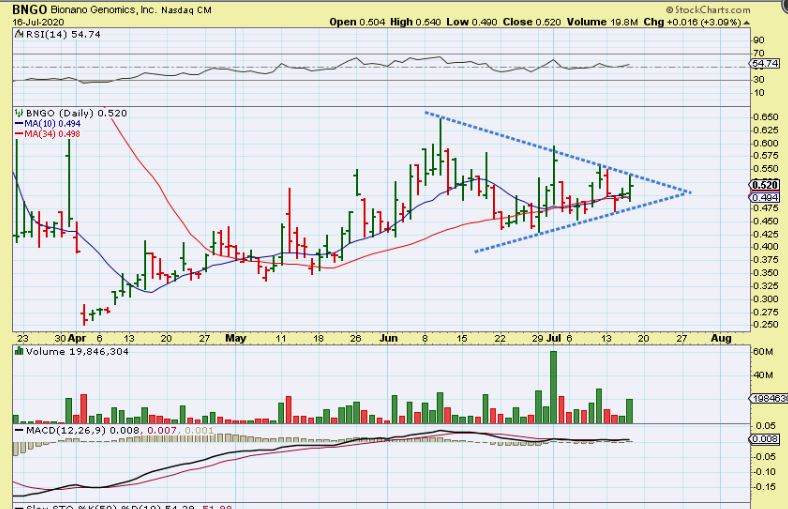The image size is (788, 509).
Task: Click the Nasdaq CM exchange label
Action: (x=186, y=10)
